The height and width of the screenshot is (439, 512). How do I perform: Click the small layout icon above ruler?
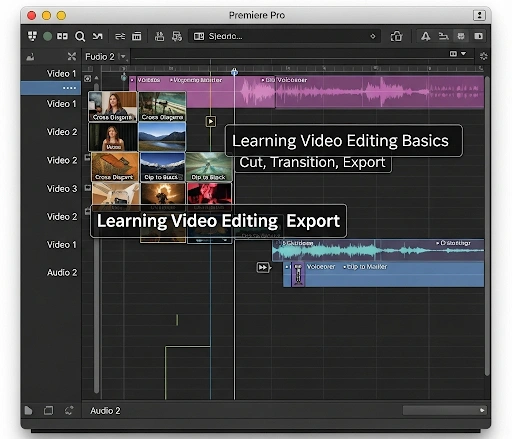coord(453,53)
